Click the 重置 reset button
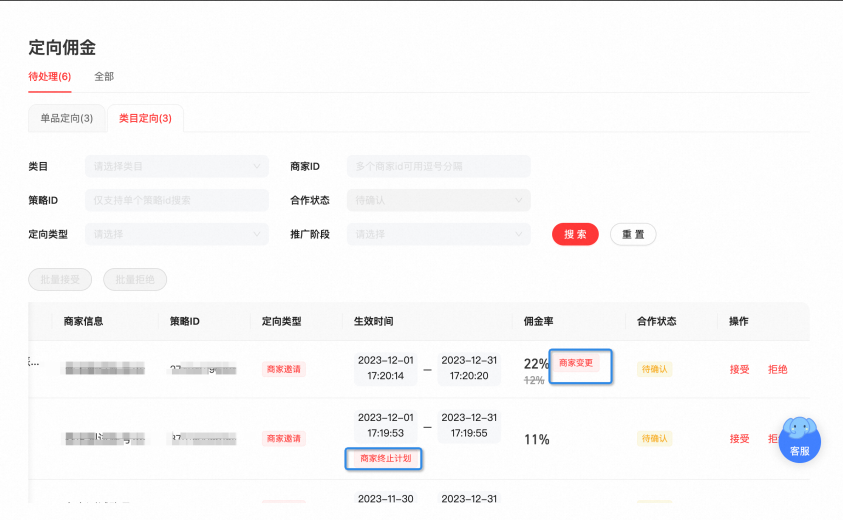This screenshot has width=843, height=520. pyautogui.click(x=633, y=234)
